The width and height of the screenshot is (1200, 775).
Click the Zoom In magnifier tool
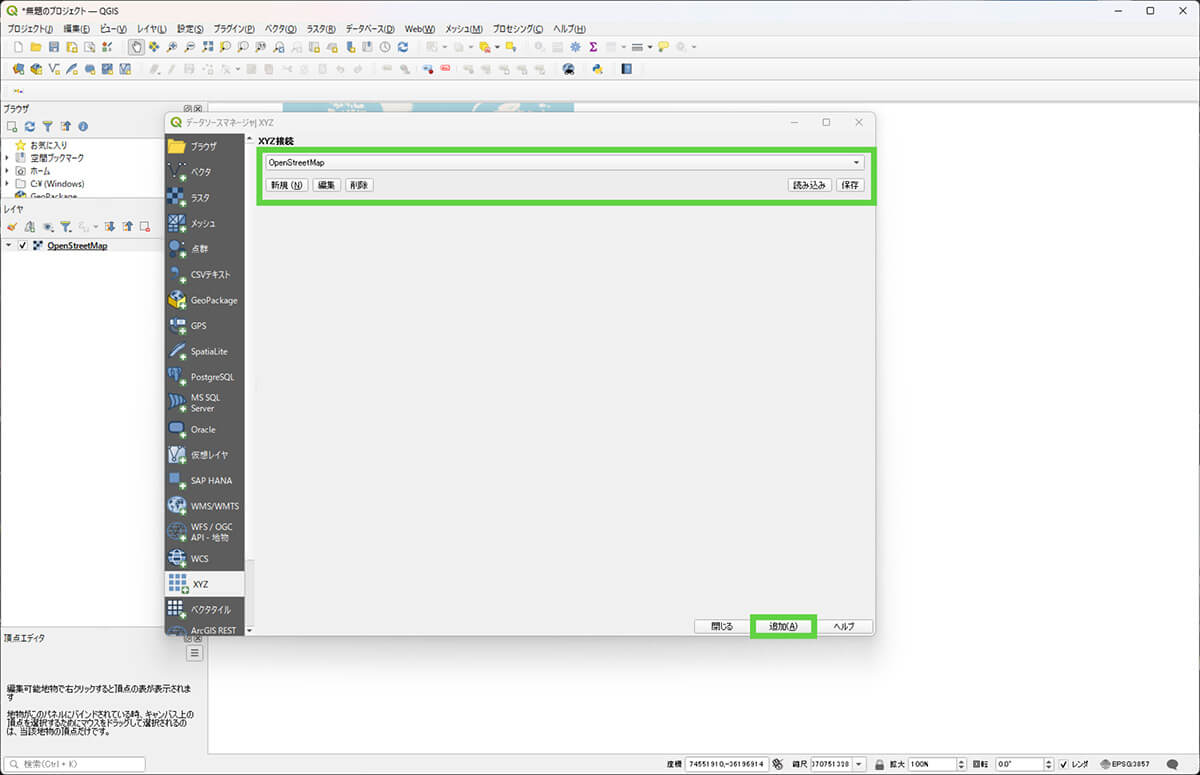pos(172,47)
